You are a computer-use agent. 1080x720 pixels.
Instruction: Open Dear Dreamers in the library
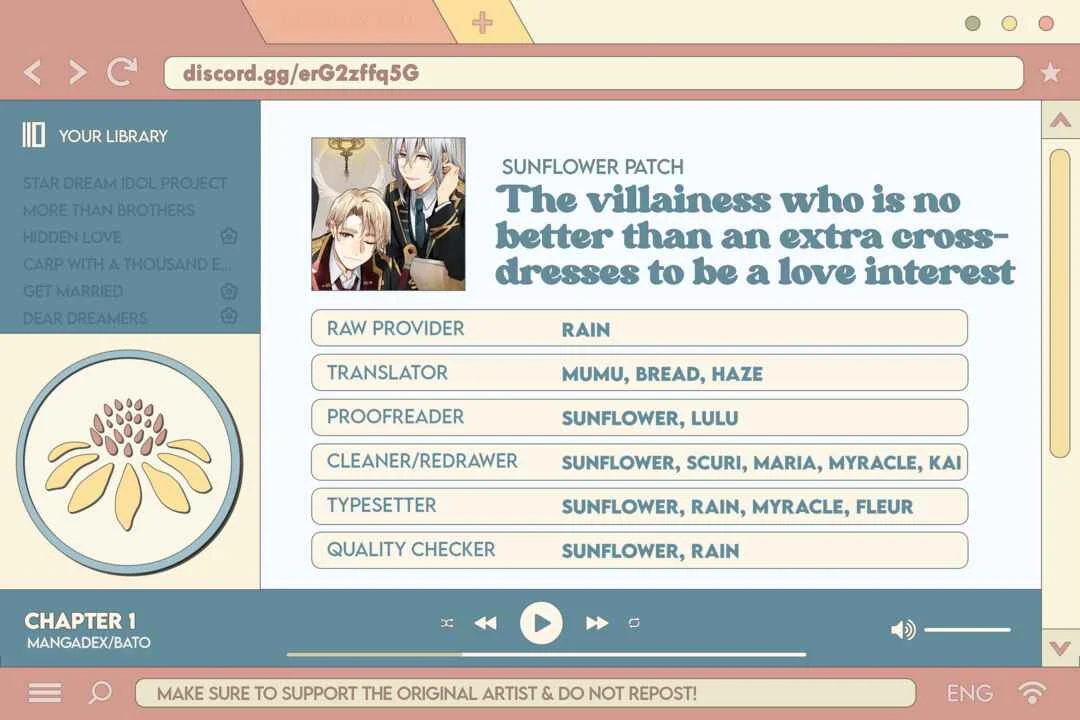coord(85,318)
